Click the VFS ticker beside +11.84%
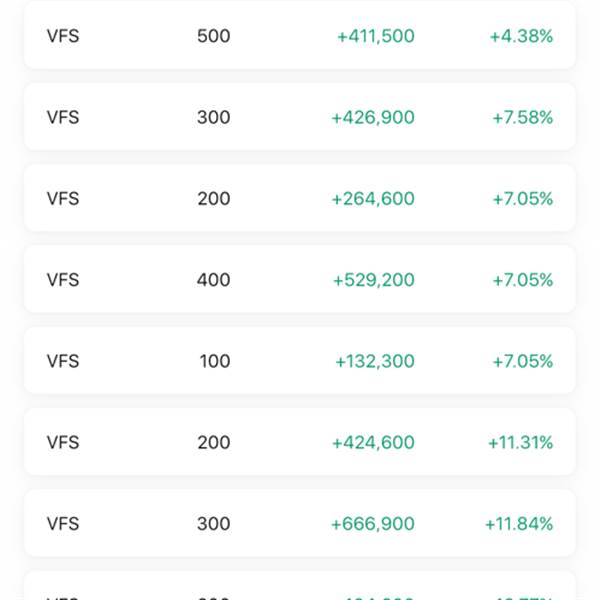The image size is (600, 600). [x=63, y=523]
